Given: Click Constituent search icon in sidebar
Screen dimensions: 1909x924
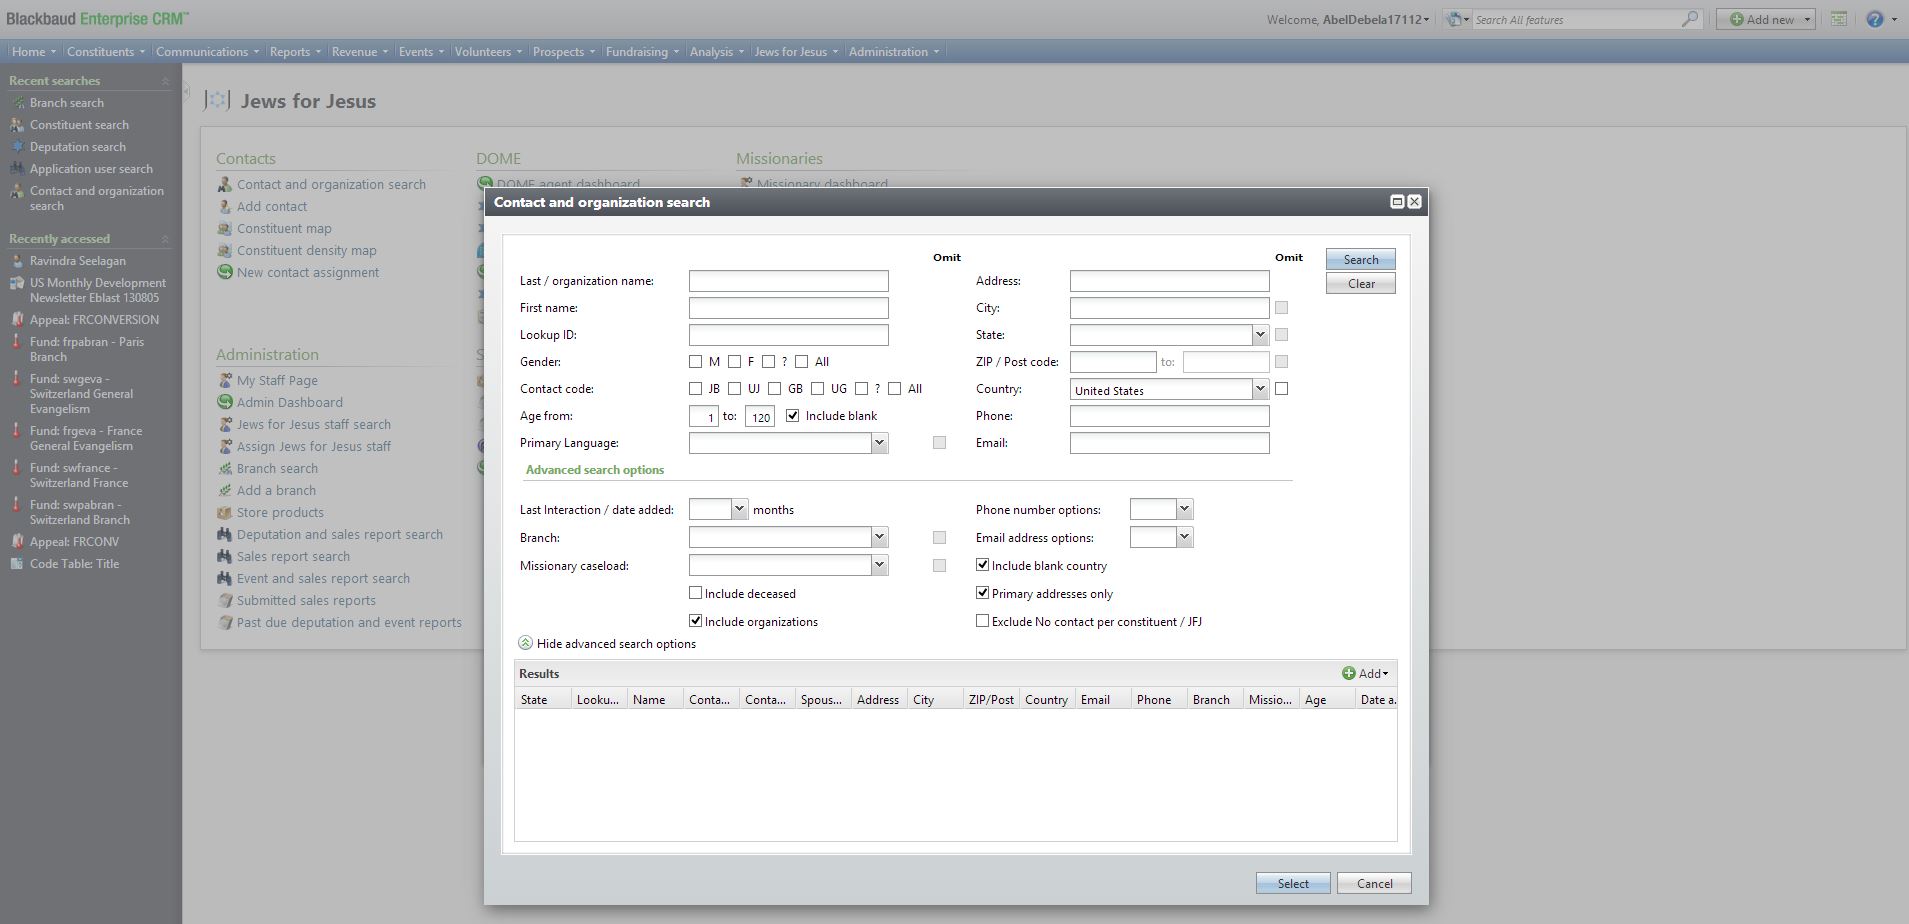Looking at the screenshot, I should tap(17, 124).
